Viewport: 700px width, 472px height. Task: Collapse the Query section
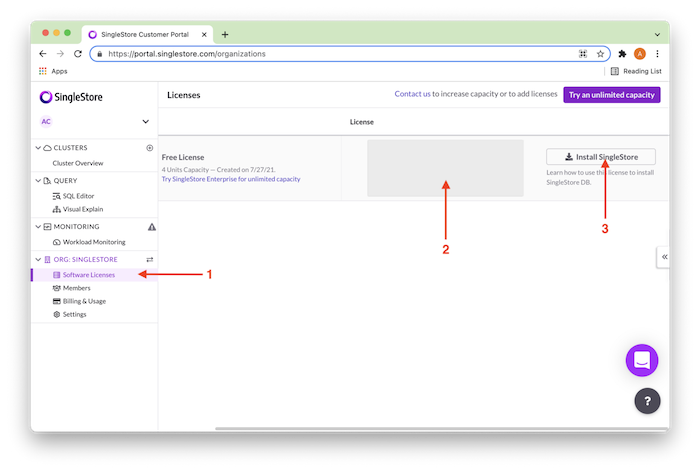[38, 180]
